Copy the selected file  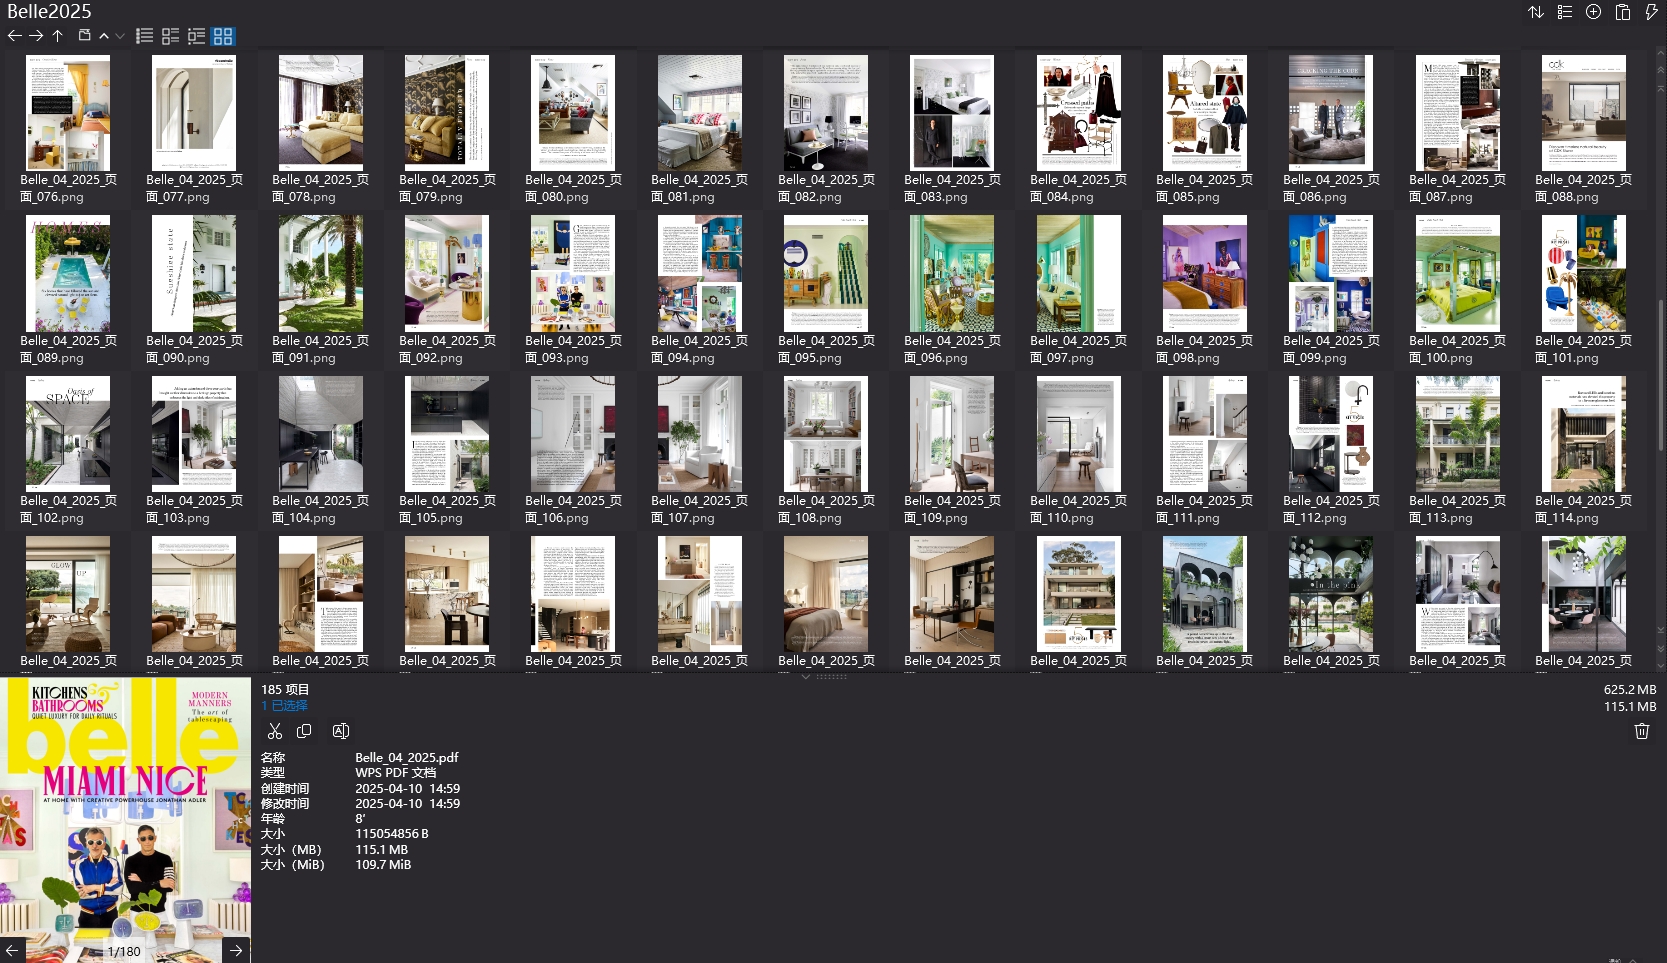click(304, 731)
